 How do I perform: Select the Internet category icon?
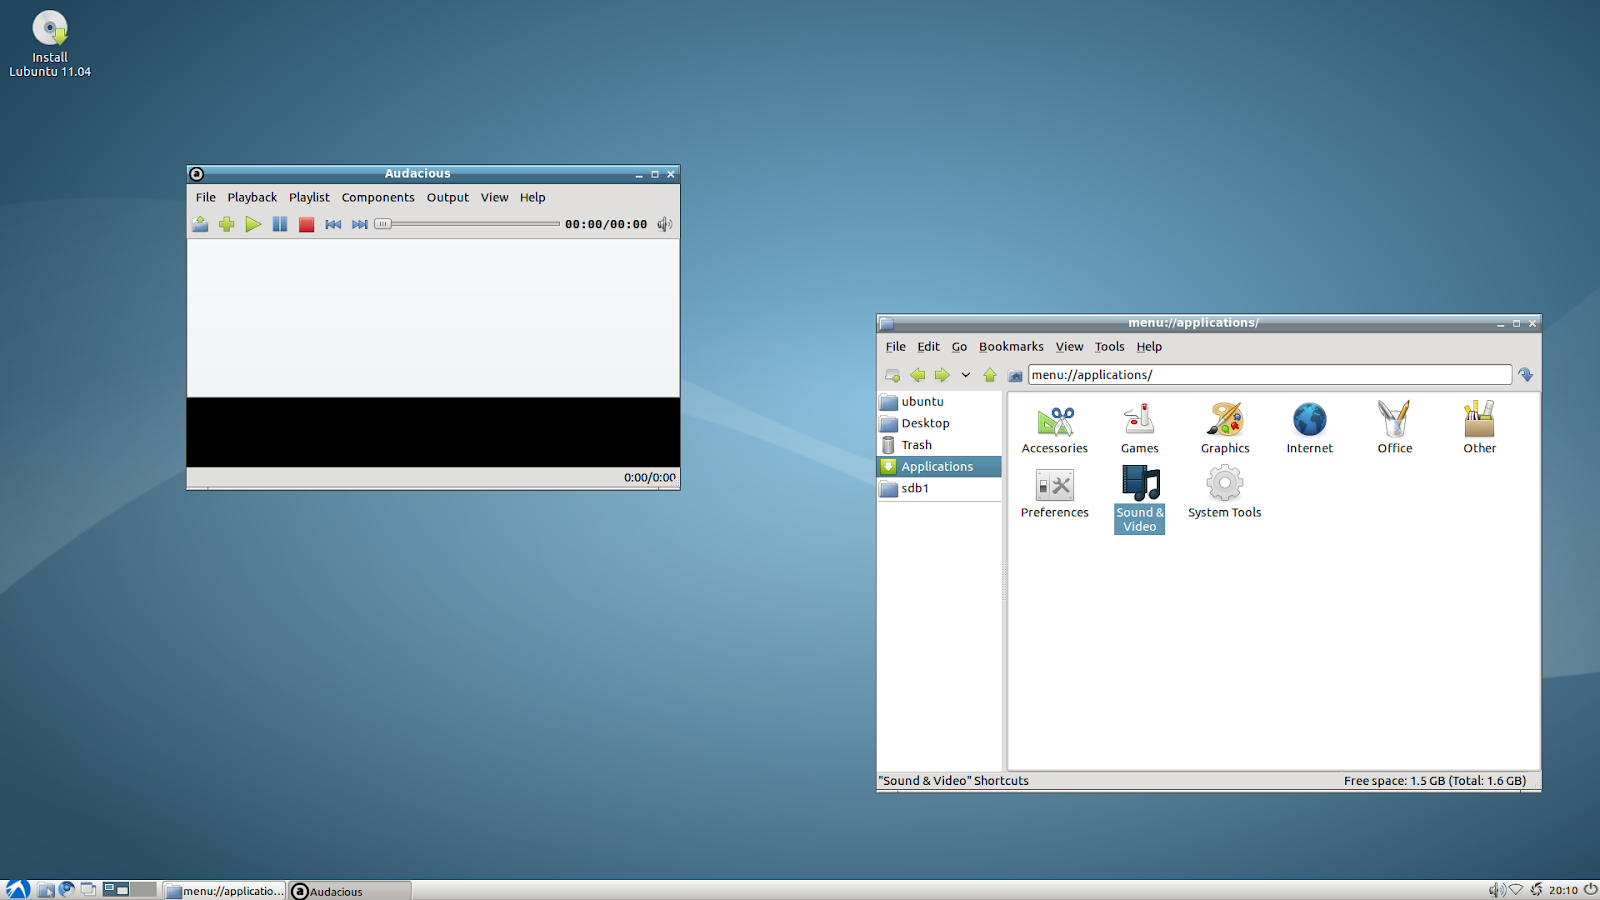pos(1310,428)
